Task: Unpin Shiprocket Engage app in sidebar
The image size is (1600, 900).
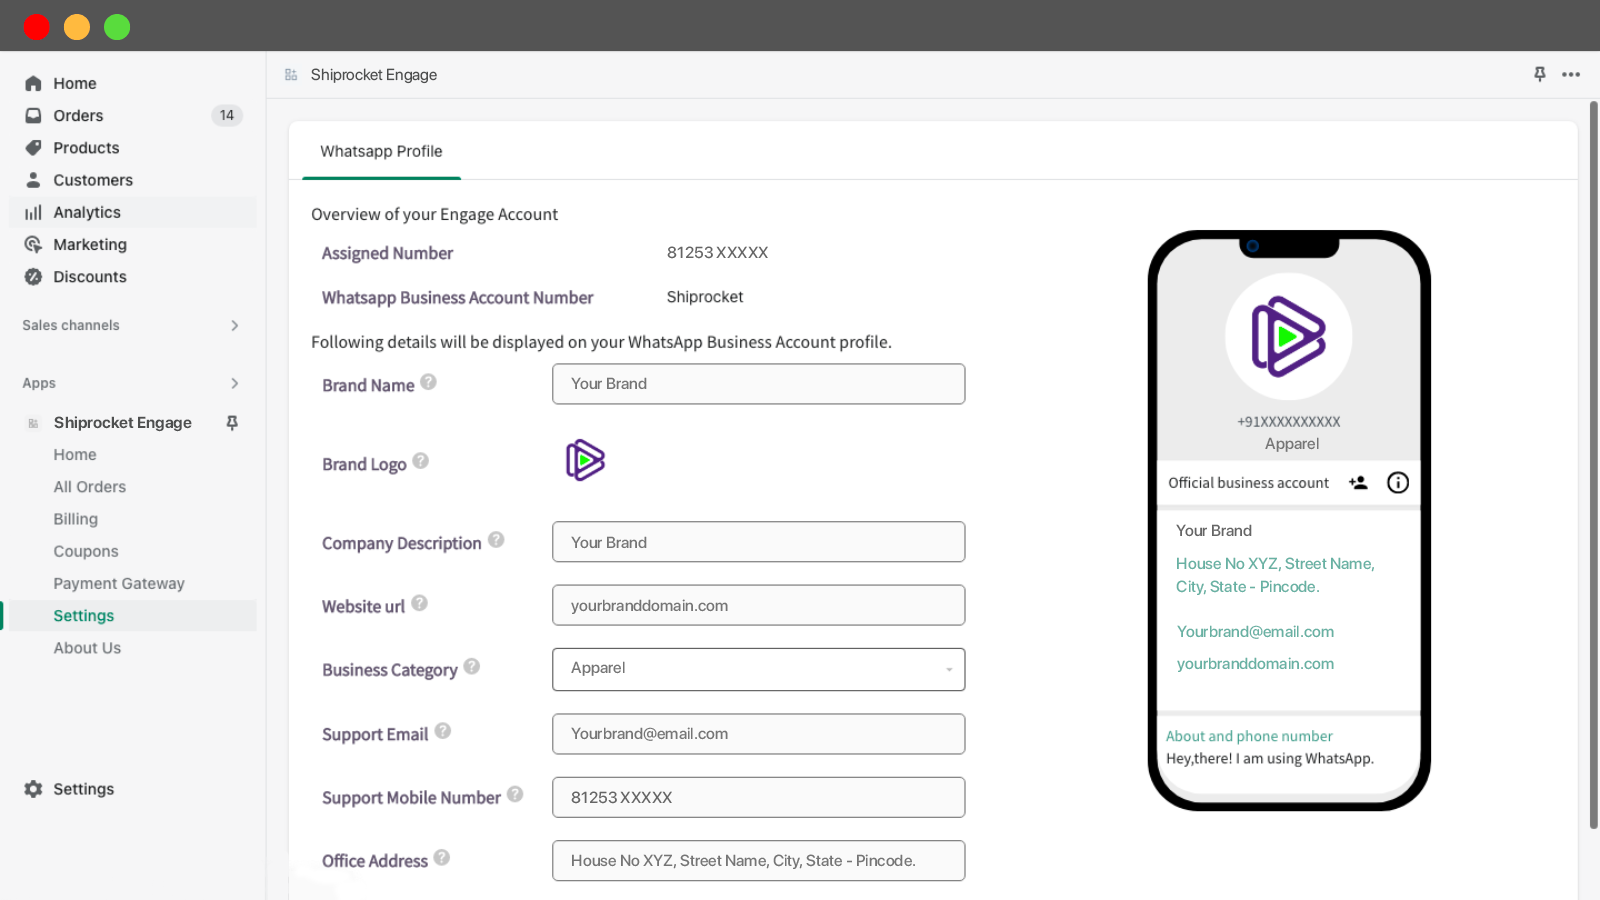Action: (232, 423)
